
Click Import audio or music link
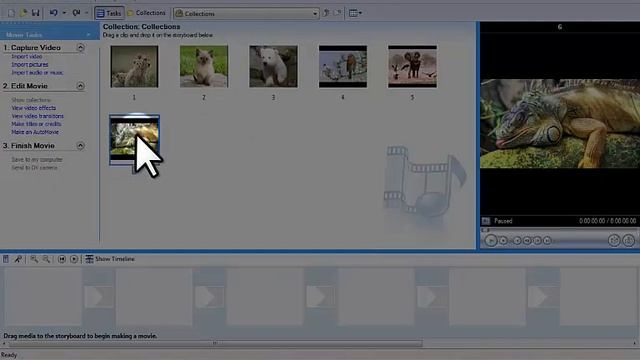tap(37, 73)
